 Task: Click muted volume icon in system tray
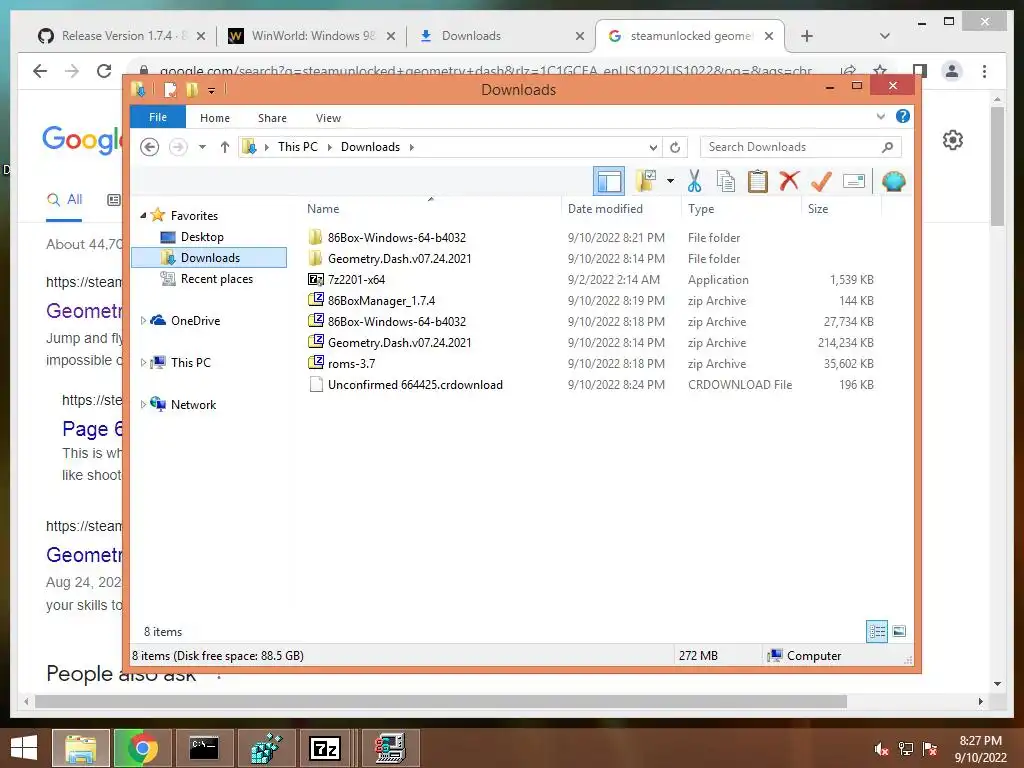pos(881,748)
